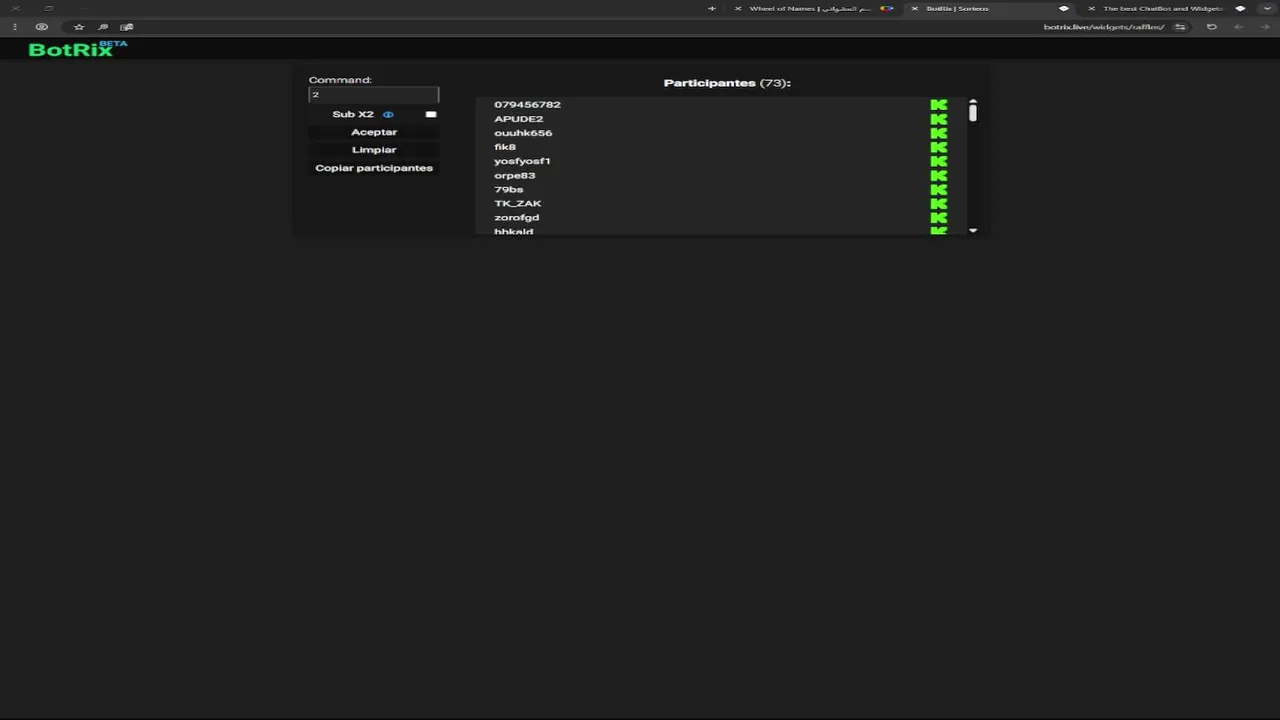Open the tab list dropdown arrow
The image size is (1280, 720).
point(1267,8)
